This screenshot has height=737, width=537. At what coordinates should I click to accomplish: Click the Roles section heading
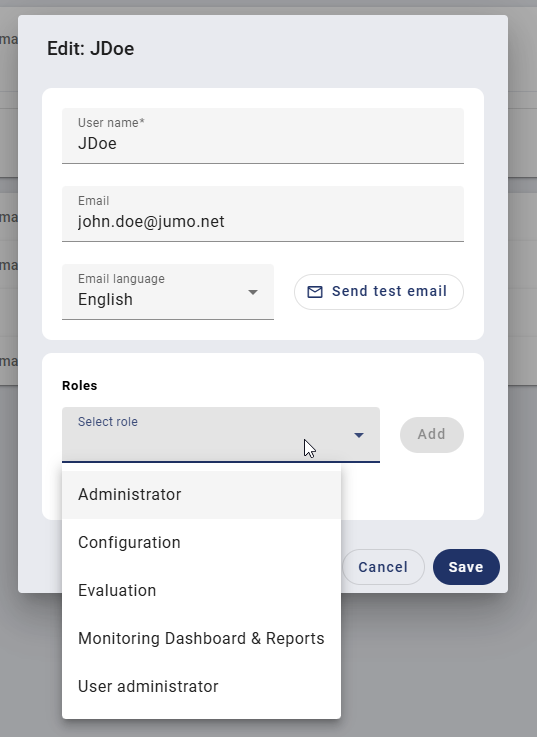pyautogui.click(x=79, y=385)
